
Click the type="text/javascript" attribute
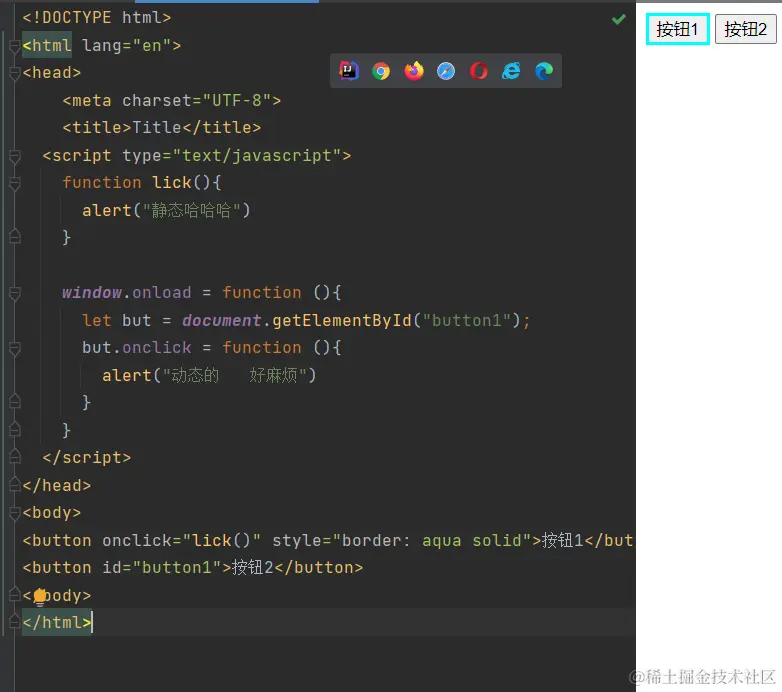coord(231,156)
